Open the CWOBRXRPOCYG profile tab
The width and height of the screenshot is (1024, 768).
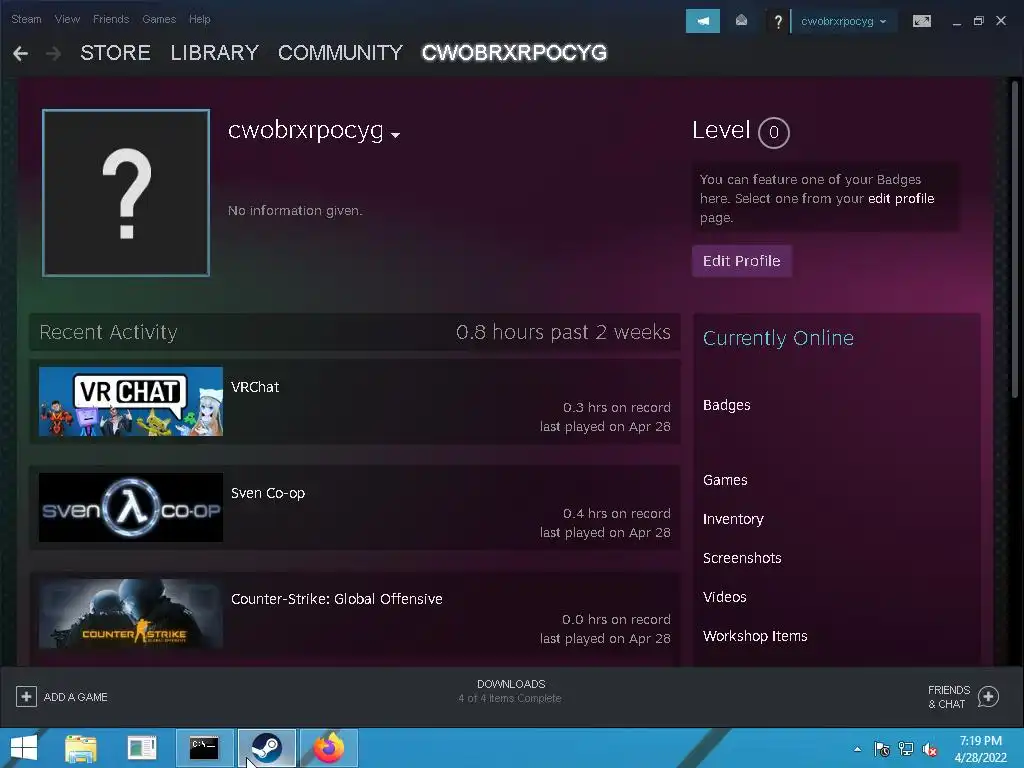click(514, 53)
